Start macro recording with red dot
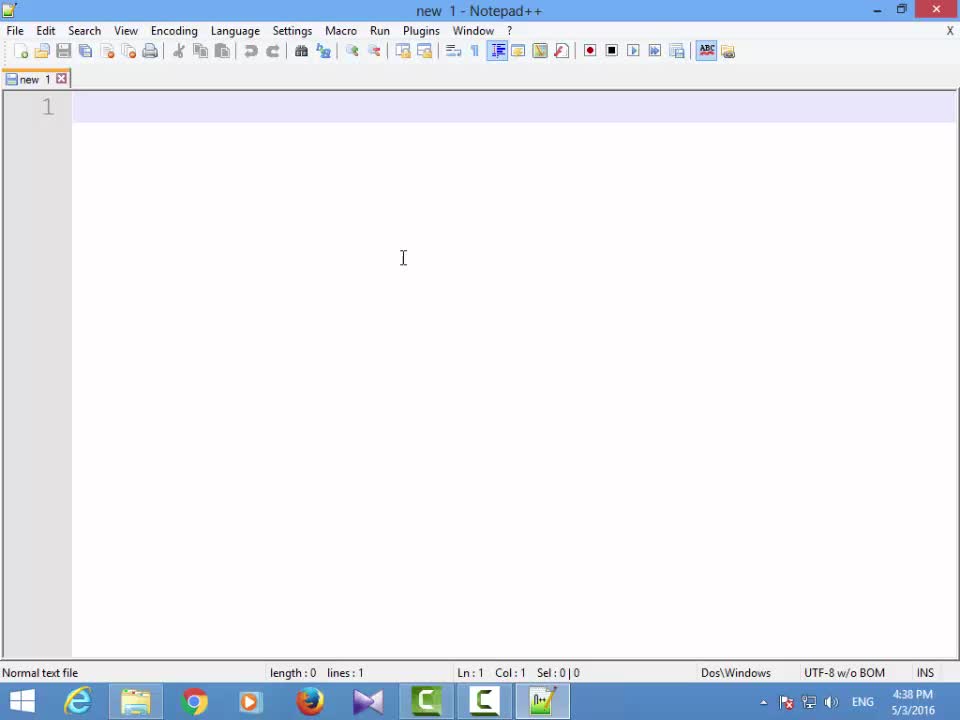Image resolution: width=960 pixels, height=720 pixels. tap(590, 51)
